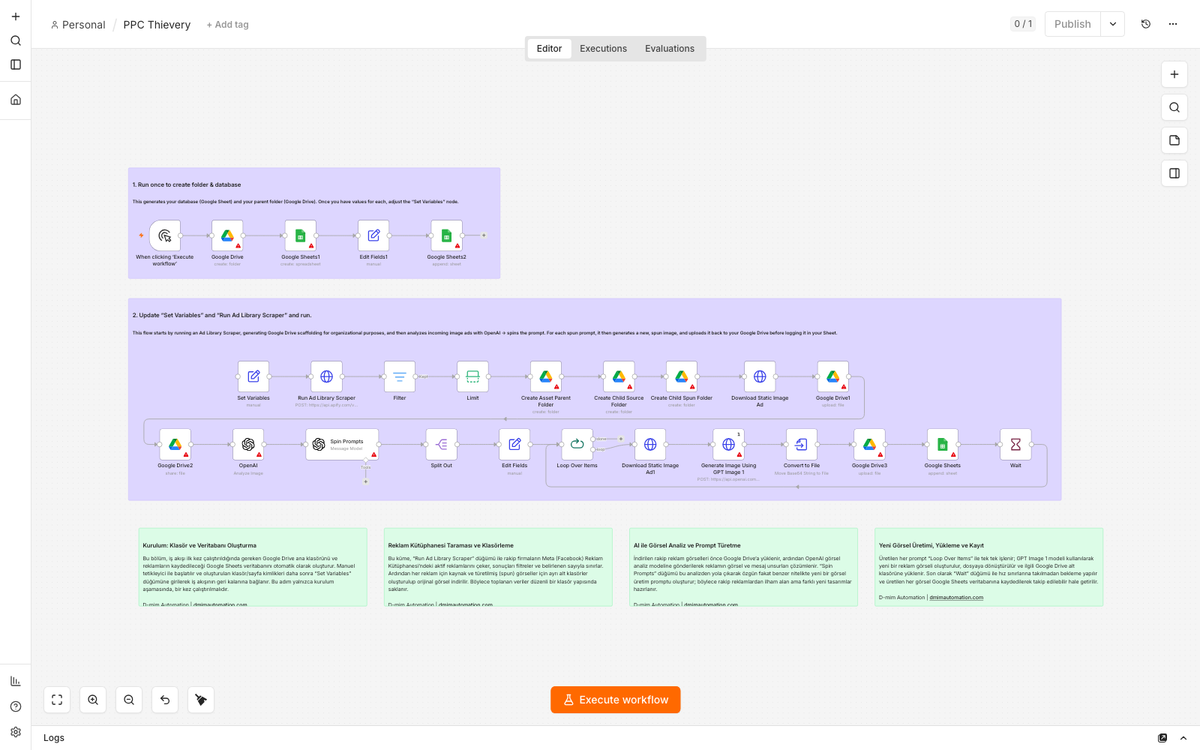Viewport: 1200px width, 750px height.
Task: Click the tidy up workflow button
Action: coord(201,700)
